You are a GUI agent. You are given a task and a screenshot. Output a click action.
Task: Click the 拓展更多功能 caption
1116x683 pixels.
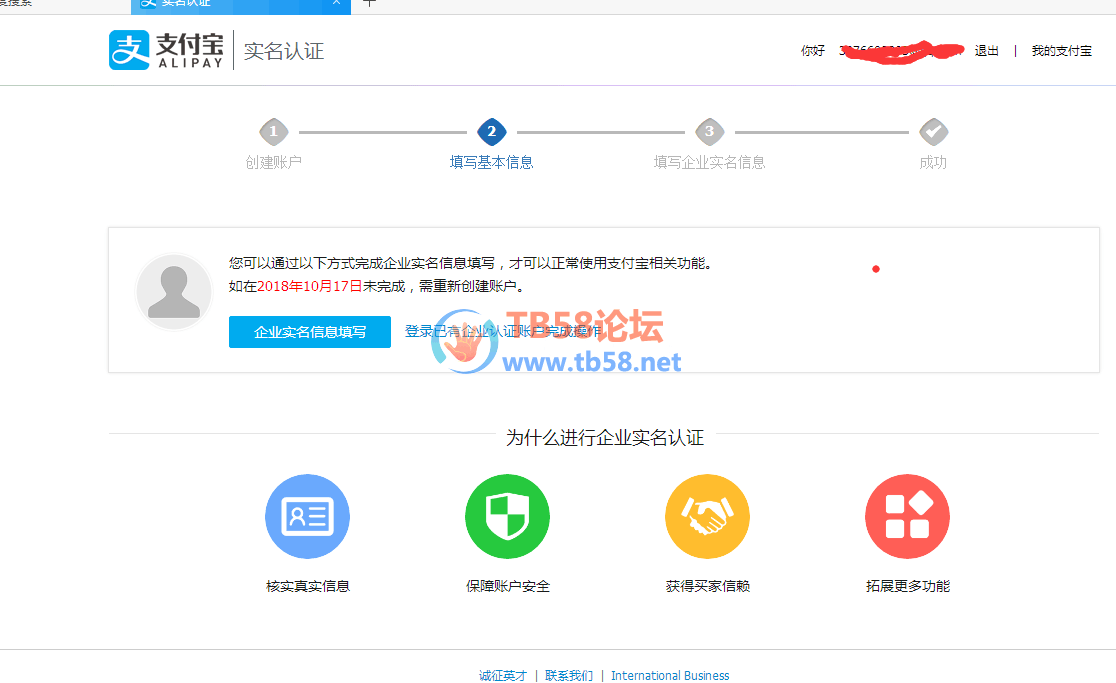click(907, 586)
